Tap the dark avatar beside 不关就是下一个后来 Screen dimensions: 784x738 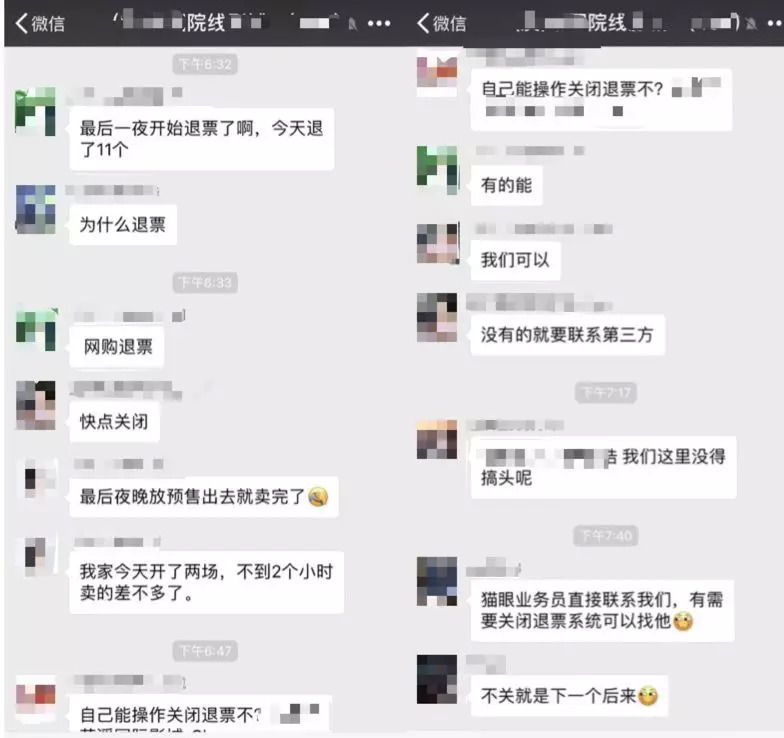coord(437,679)
